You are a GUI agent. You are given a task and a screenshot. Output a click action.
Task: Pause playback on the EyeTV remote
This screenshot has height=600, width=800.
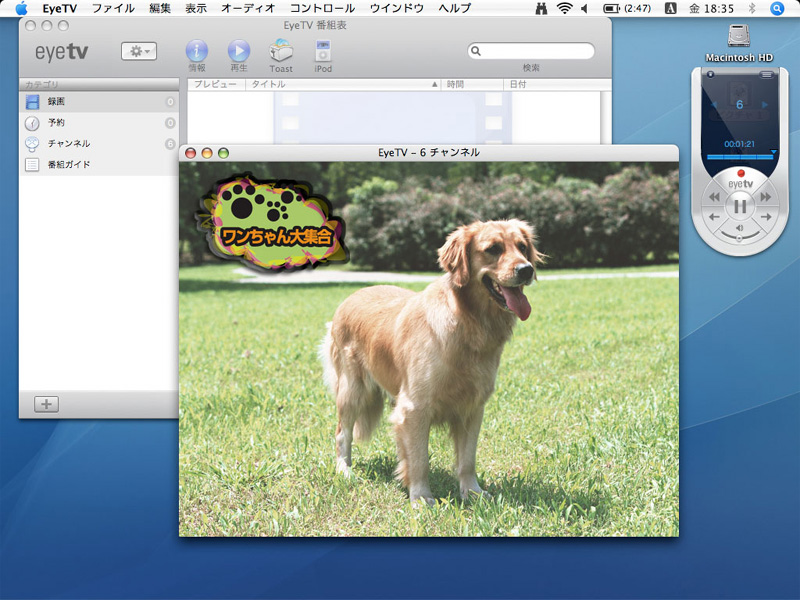[x=740, y=206]
